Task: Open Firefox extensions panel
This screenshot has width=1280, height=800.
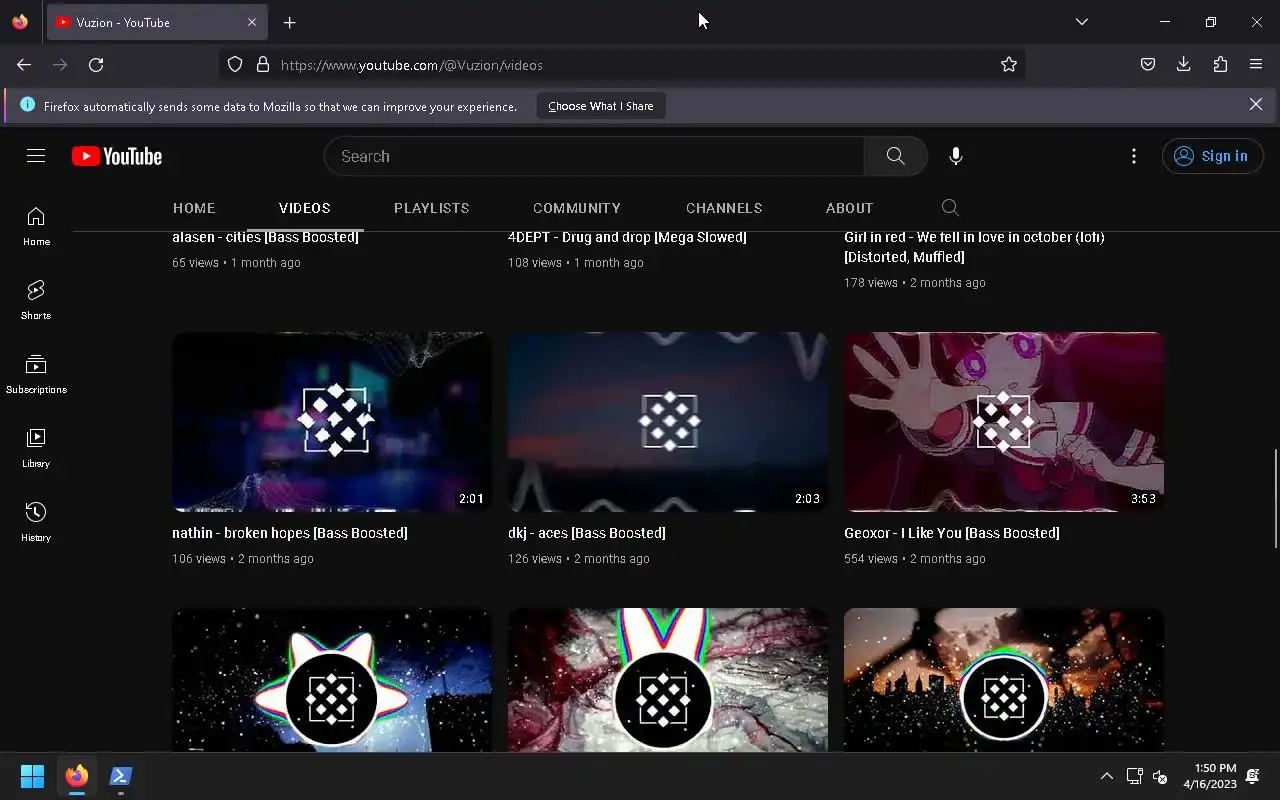Action: [1220, 65]
